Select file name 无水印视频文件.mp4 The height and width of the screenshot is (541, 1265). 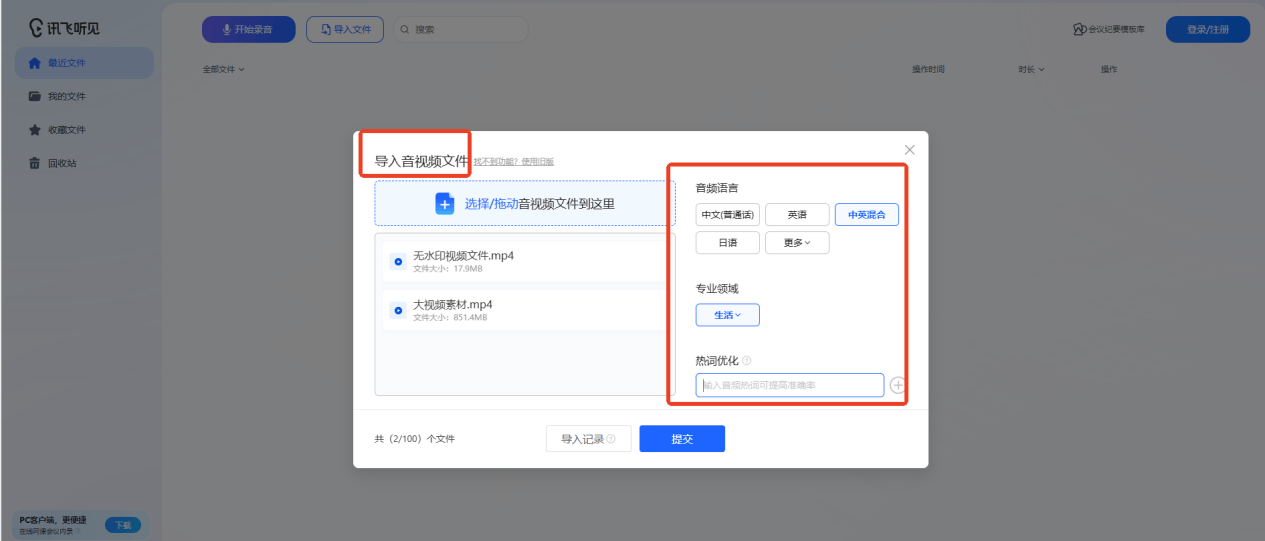[463, 256]
